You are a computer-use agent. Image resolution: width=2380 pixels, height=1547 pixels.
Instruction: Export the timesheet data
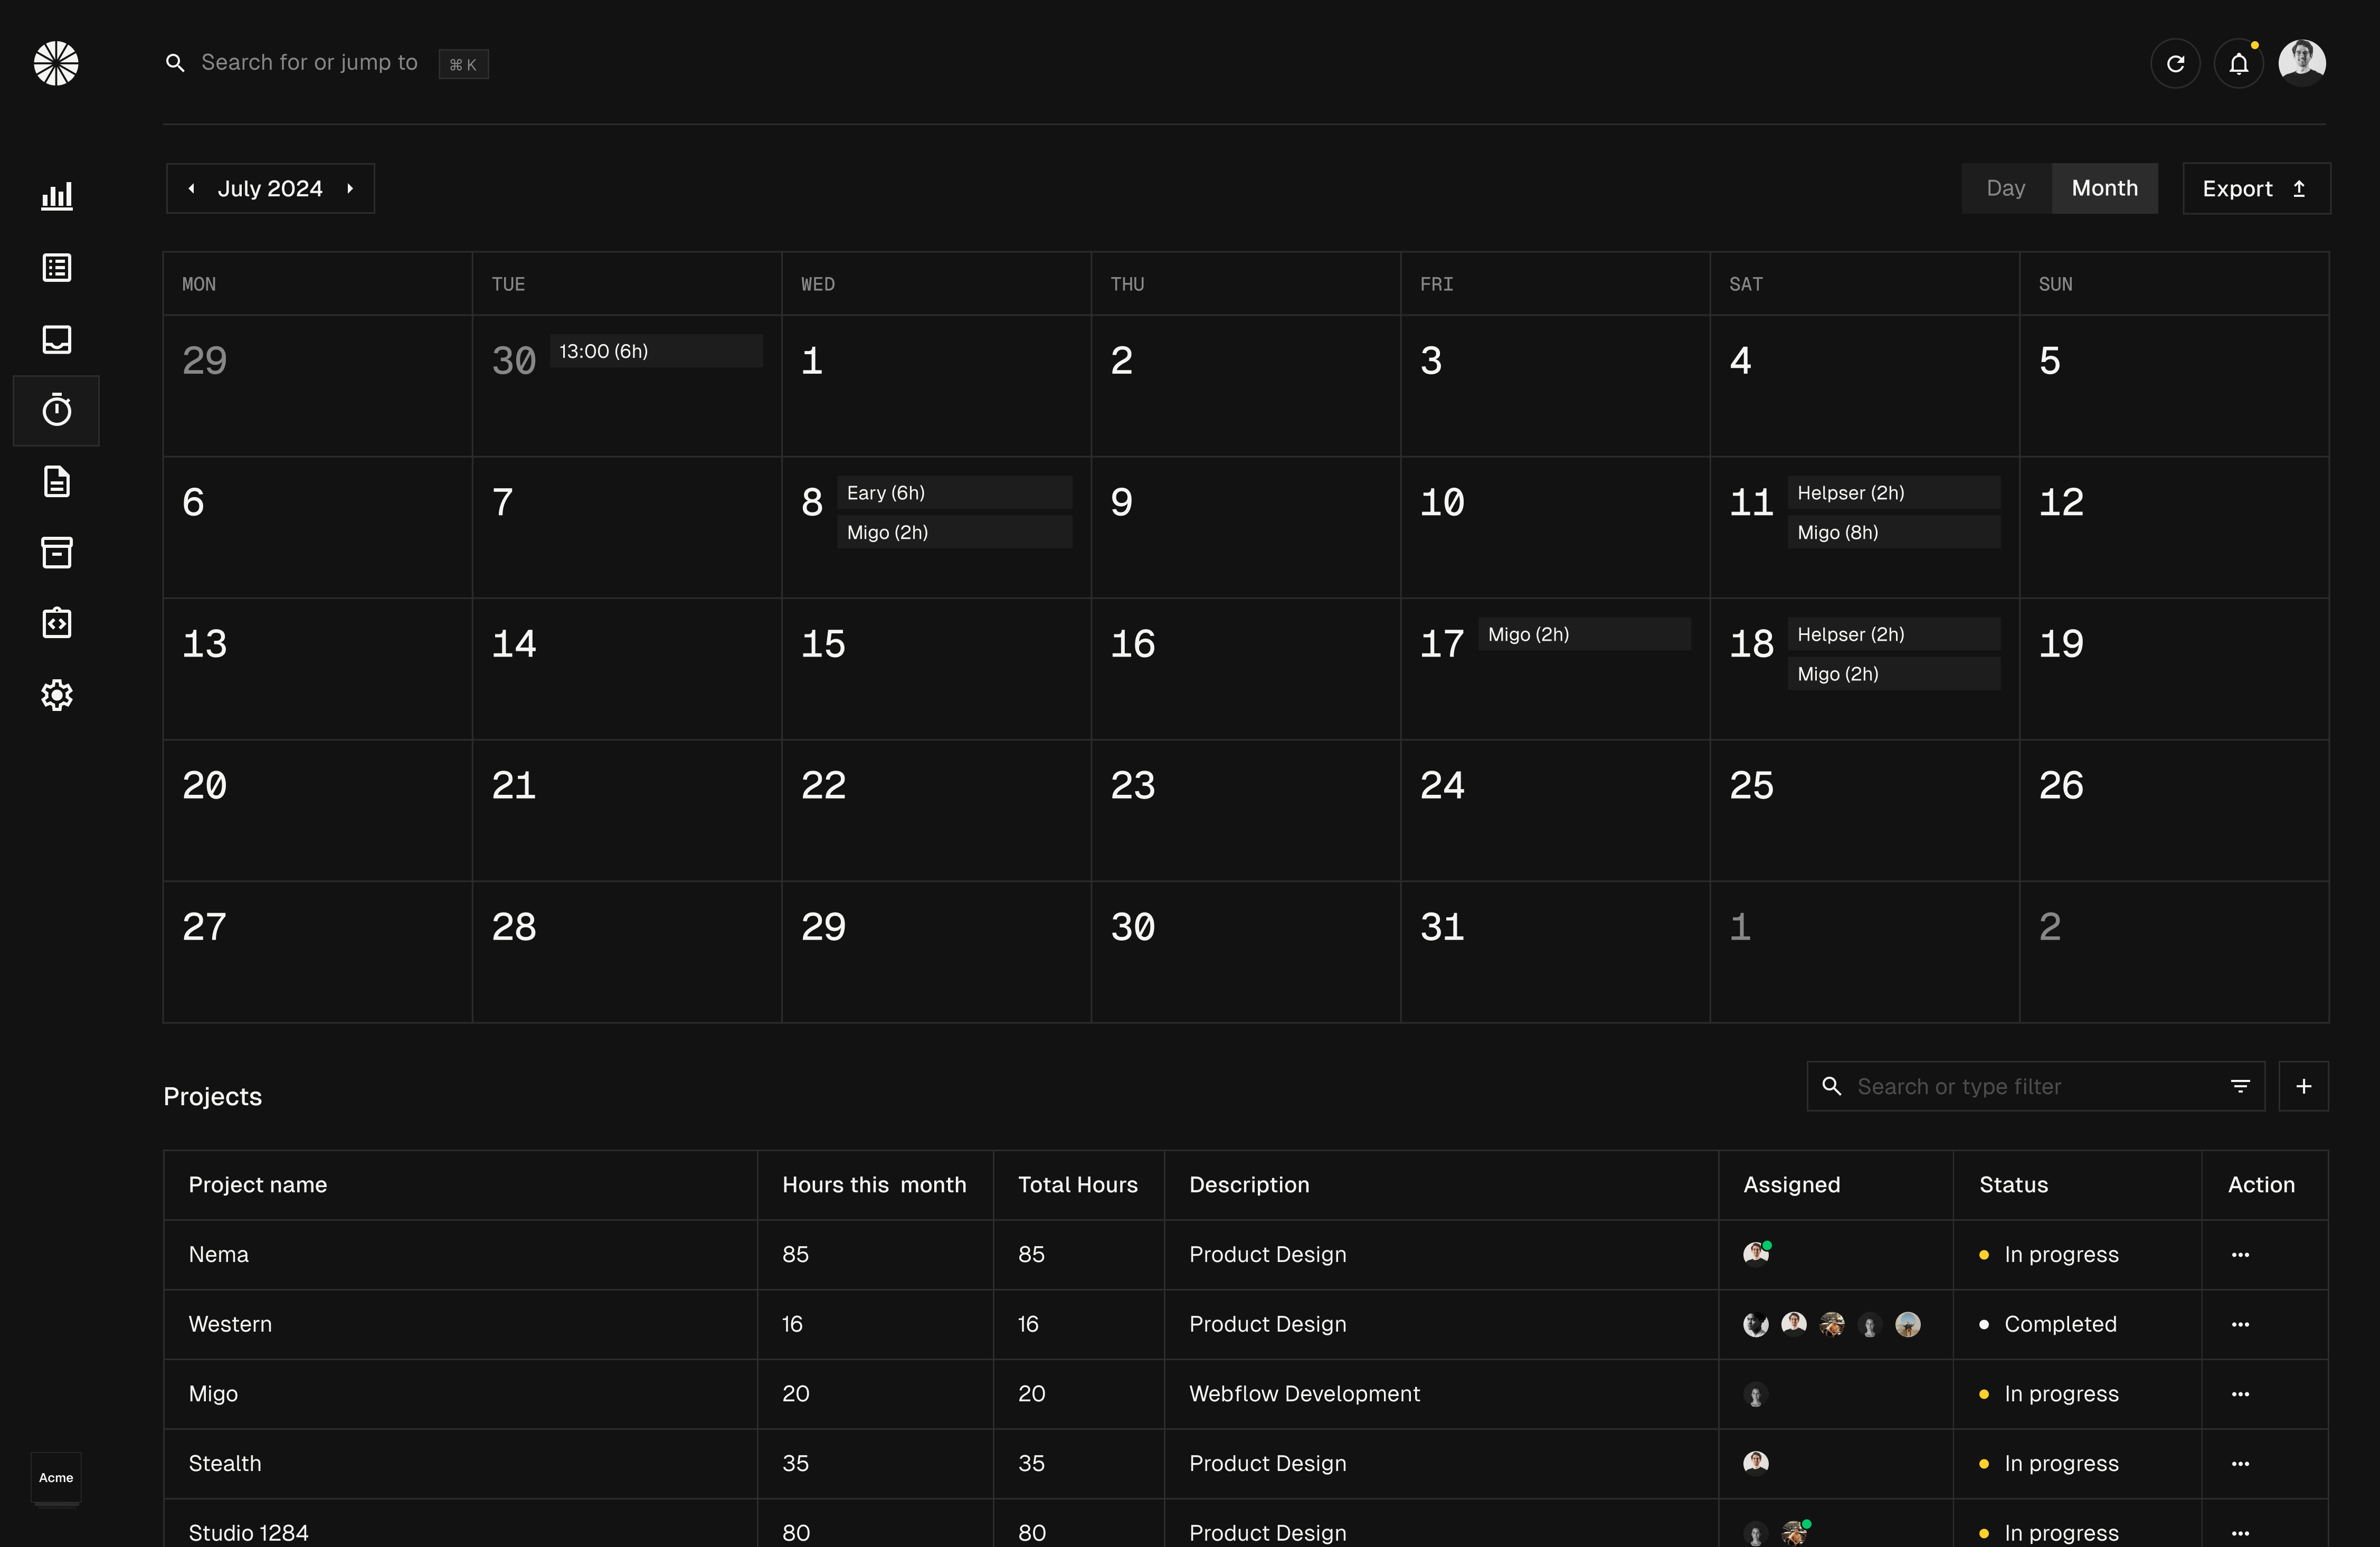(2256, 188)
